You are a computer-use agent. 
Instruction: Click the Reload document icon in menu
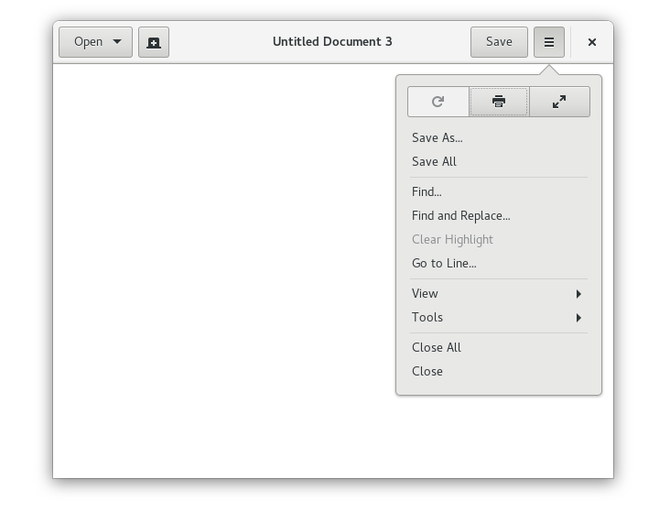point(438,101)
